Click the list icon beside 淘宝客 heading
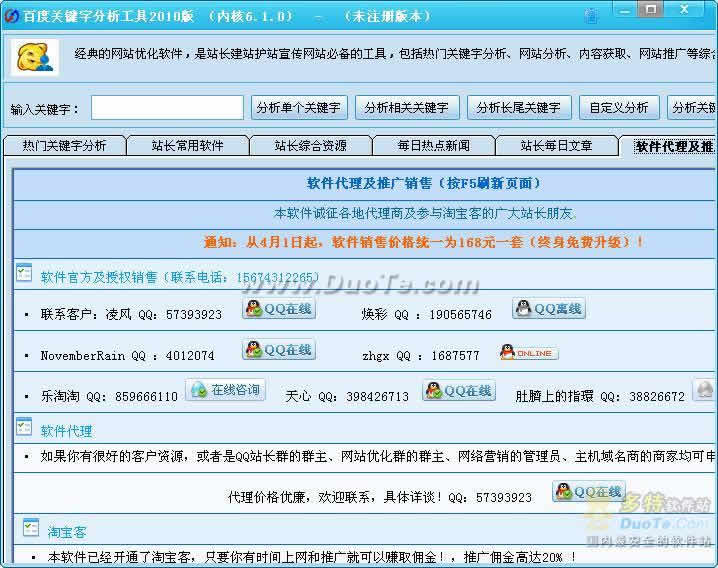The width and height of the screenshot is (718, 568). pyautogui.click(x=31, y=527)
